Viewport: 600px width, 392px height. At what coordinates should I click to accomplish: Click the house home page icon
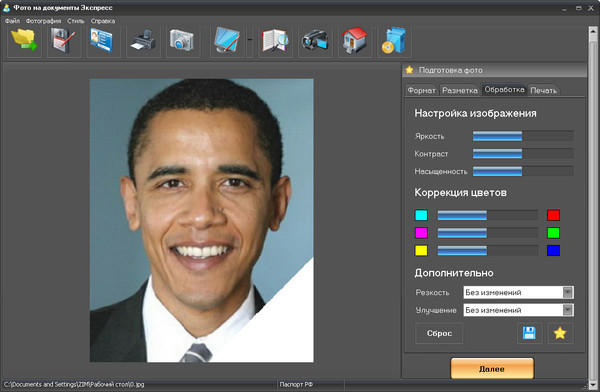pos(355,41)
